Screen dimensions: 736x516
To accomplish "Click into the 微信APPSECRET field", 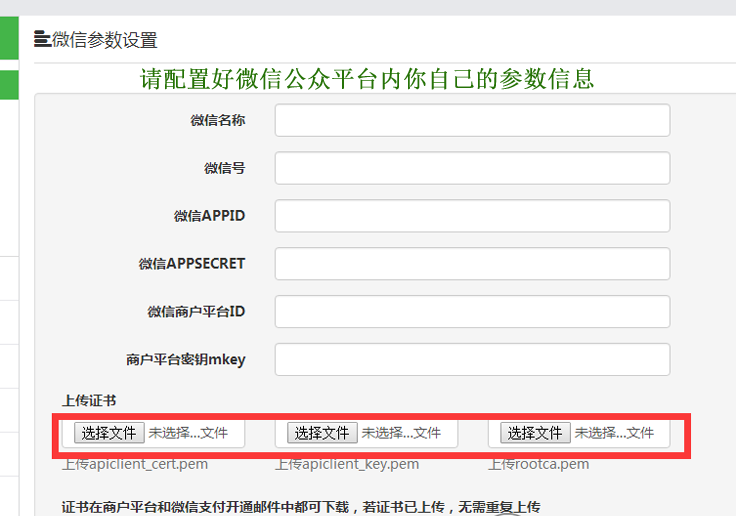I will 472,264.
